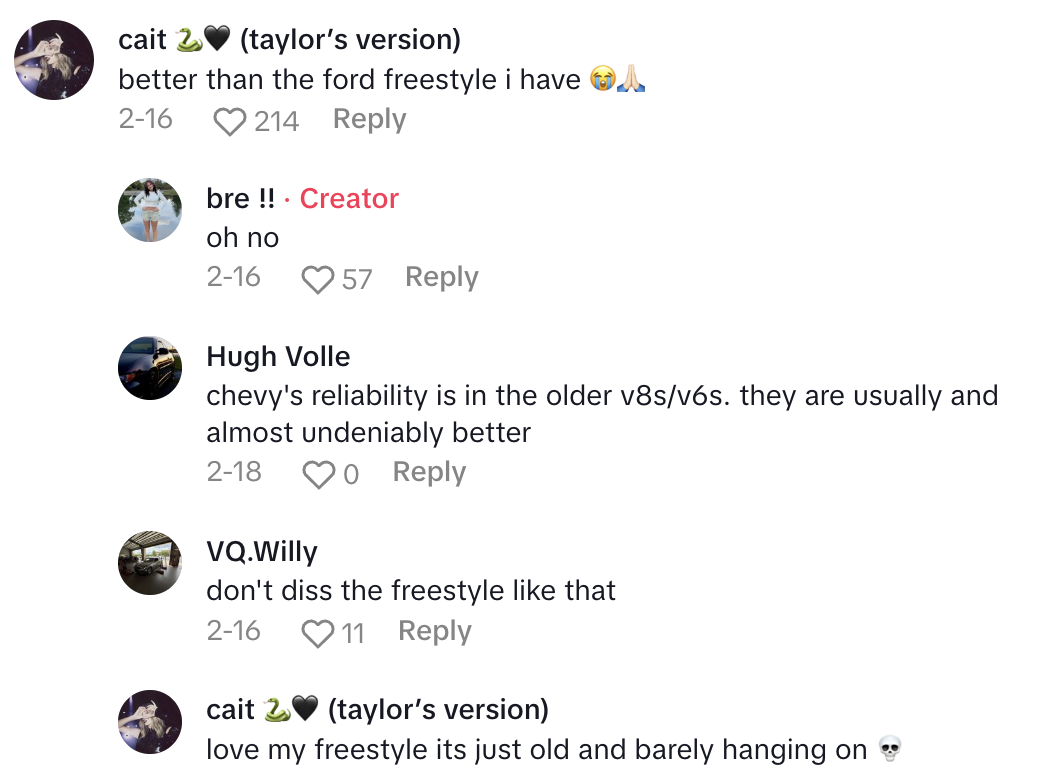Image resolution: width=1042 pixels, height=774 pixels.
Task: Open cait's profile picture on top comment
Action: (x=55, y=60)
